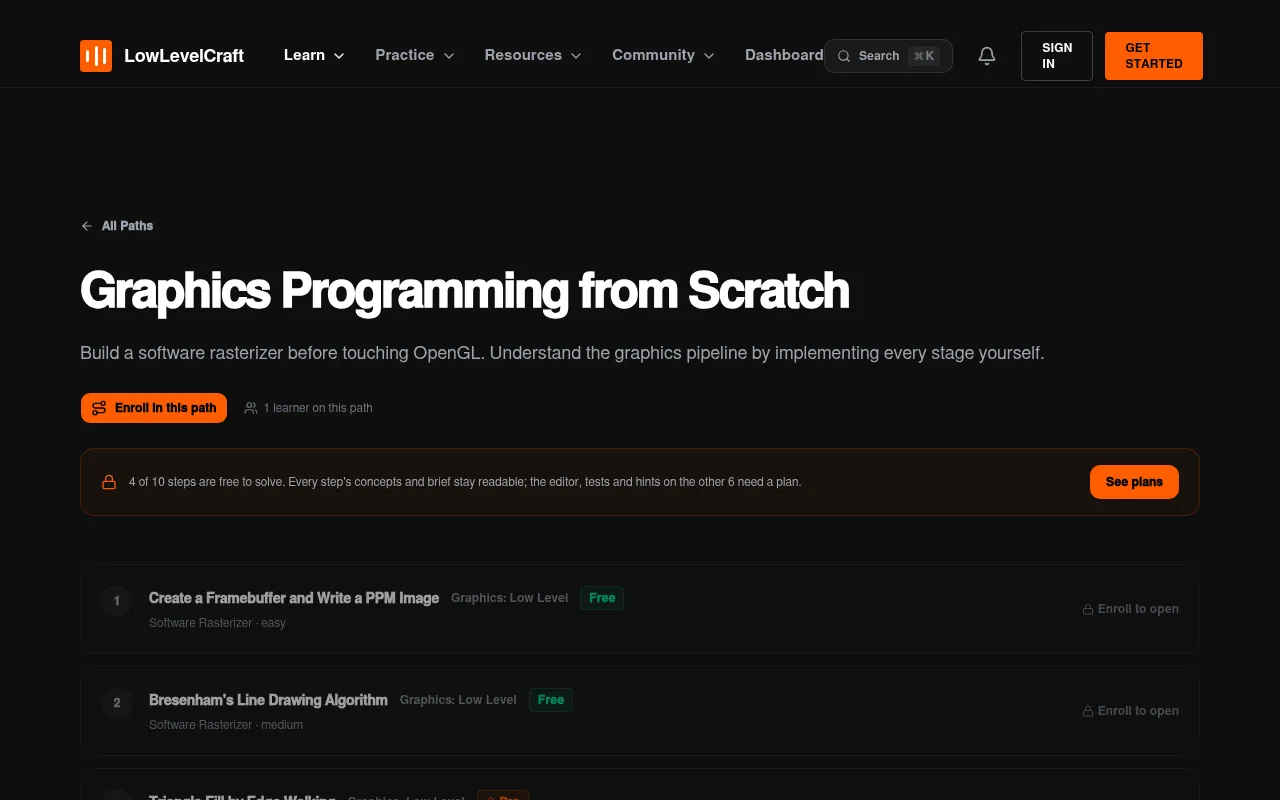Click Graphics: Low Level tag on step 1
1280x800 pixels.
[509, 598]
